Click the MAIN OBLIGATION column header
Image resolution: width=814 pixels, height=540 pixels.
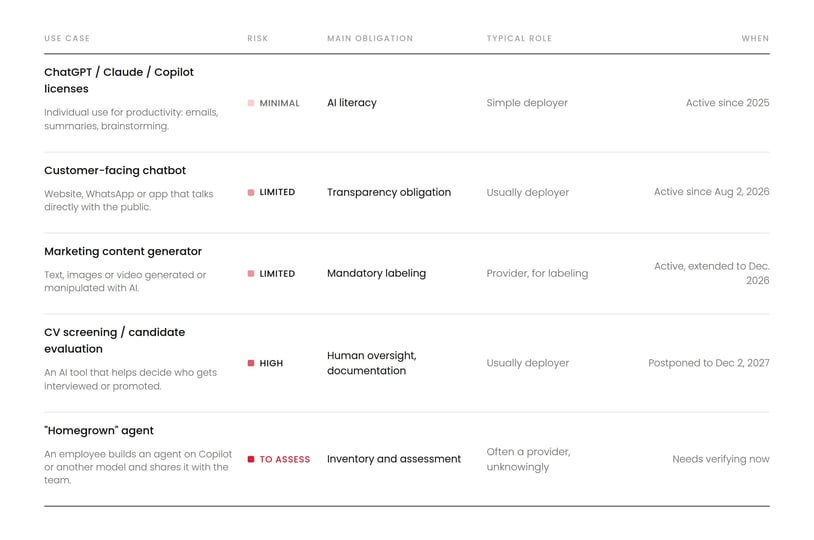click(370, 38)
